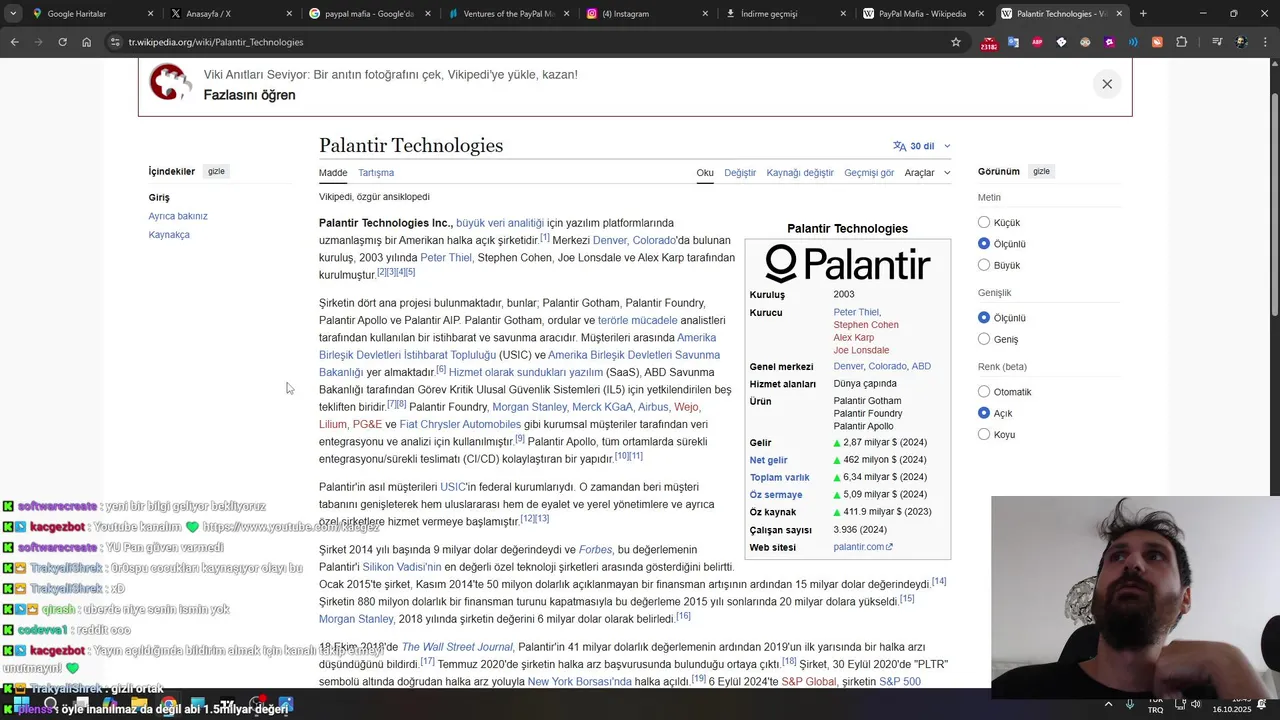This screenshot has width=1280, height=720.
Task: Open the browser Extensions puzzle icon
Action: [1182, 42]
